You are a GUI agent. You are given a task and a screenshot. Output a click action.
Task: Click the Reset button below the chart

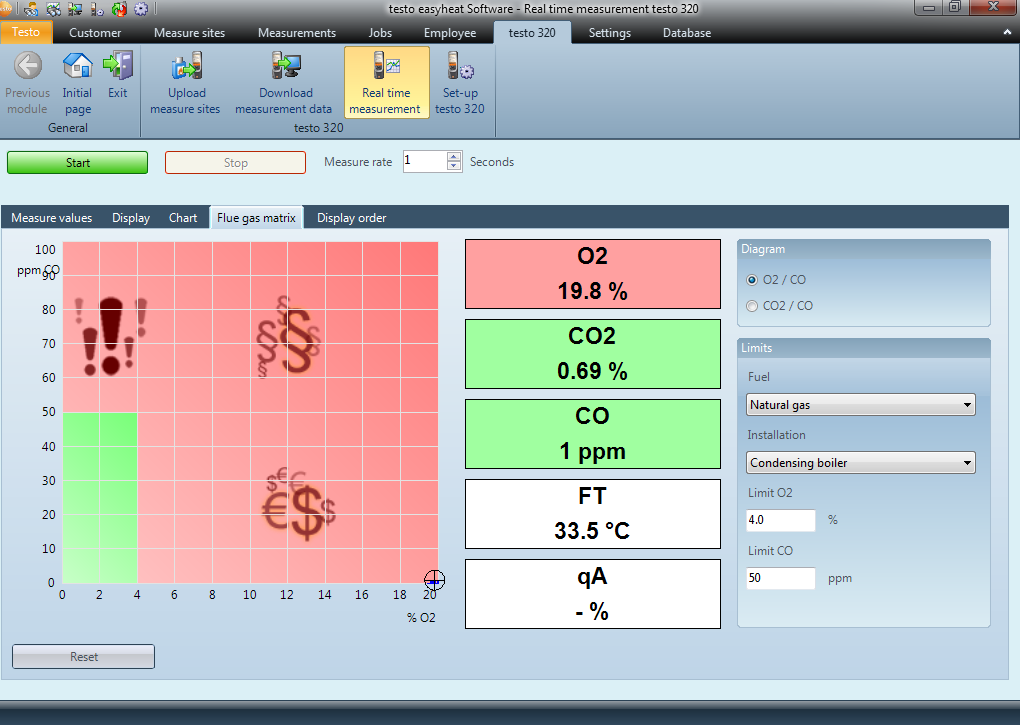83,657
